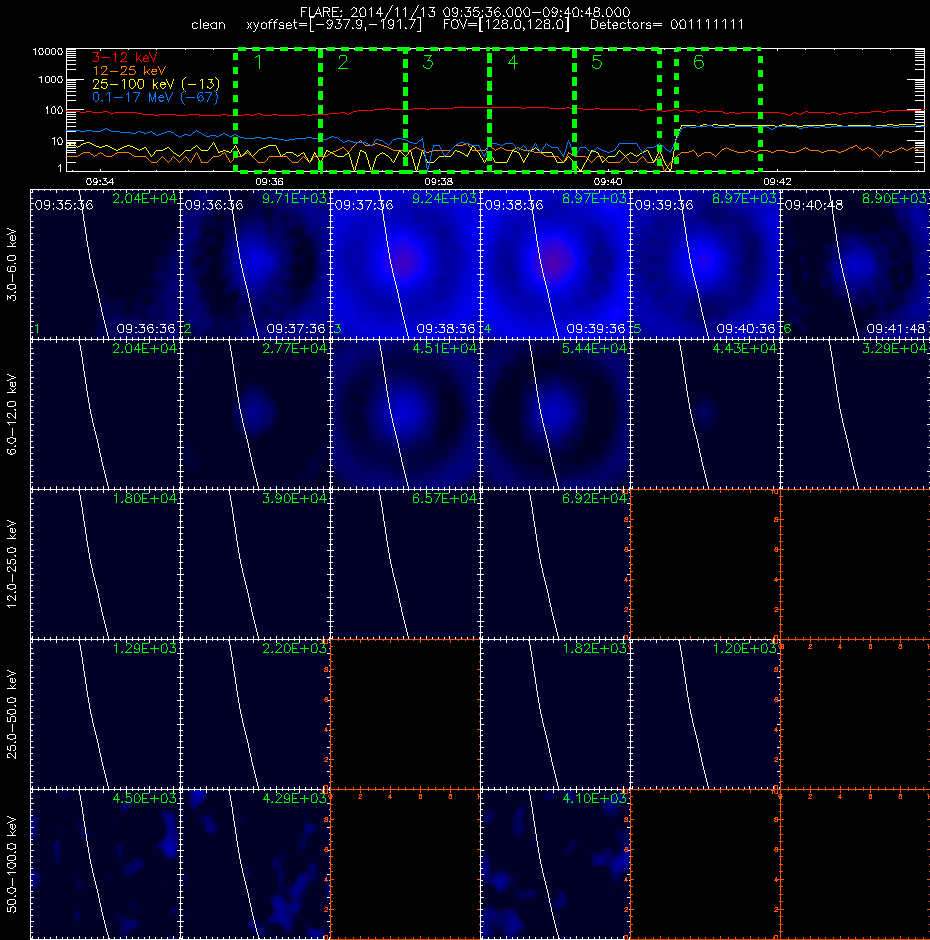Click the '50.0-100.0 keV' row label
The height and width of the screenshot is (940, 930).
[x=12, y=864]
